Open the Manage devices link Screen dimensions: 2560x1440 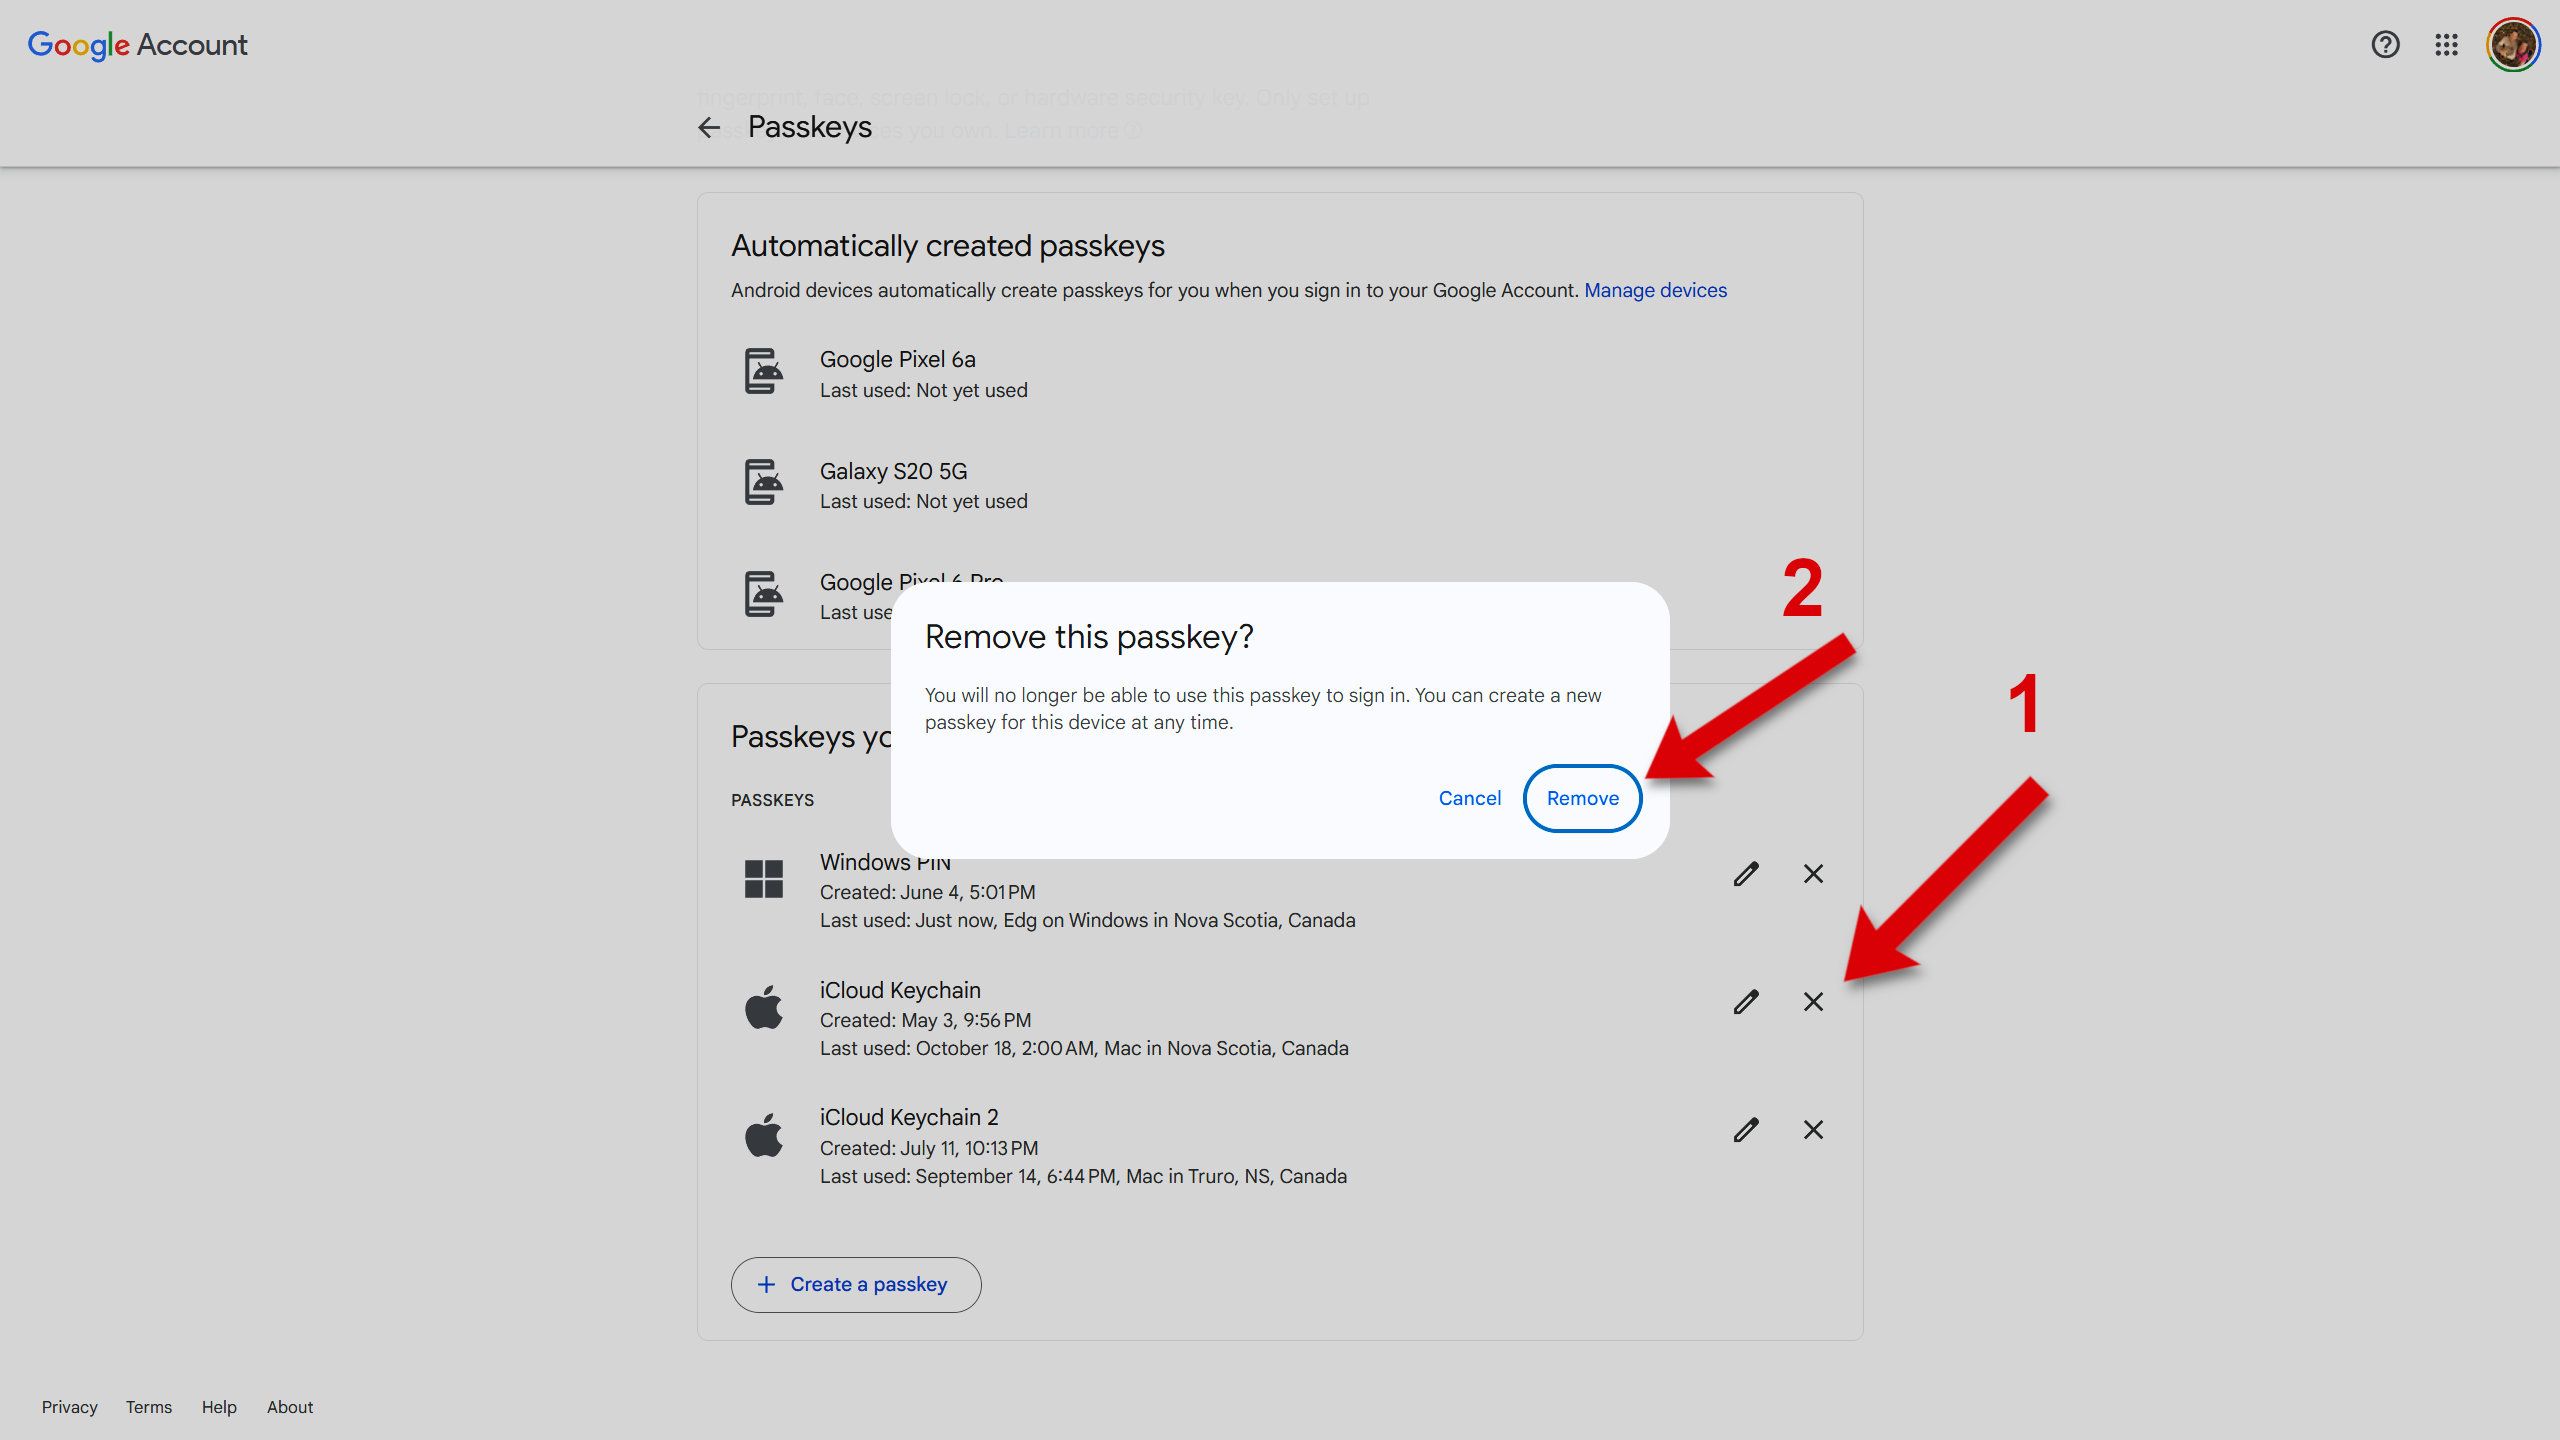[1655, 290]
